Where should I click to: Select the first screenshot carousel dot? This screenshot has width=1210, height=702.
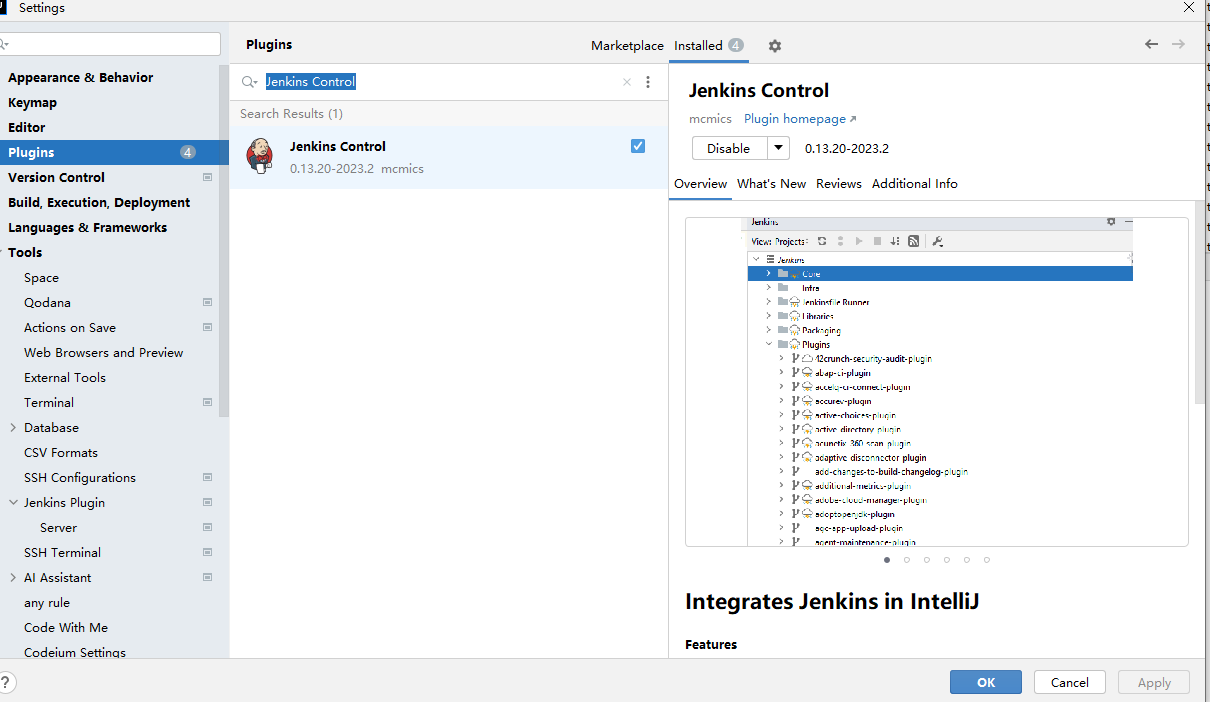click(x=887, y=560)
